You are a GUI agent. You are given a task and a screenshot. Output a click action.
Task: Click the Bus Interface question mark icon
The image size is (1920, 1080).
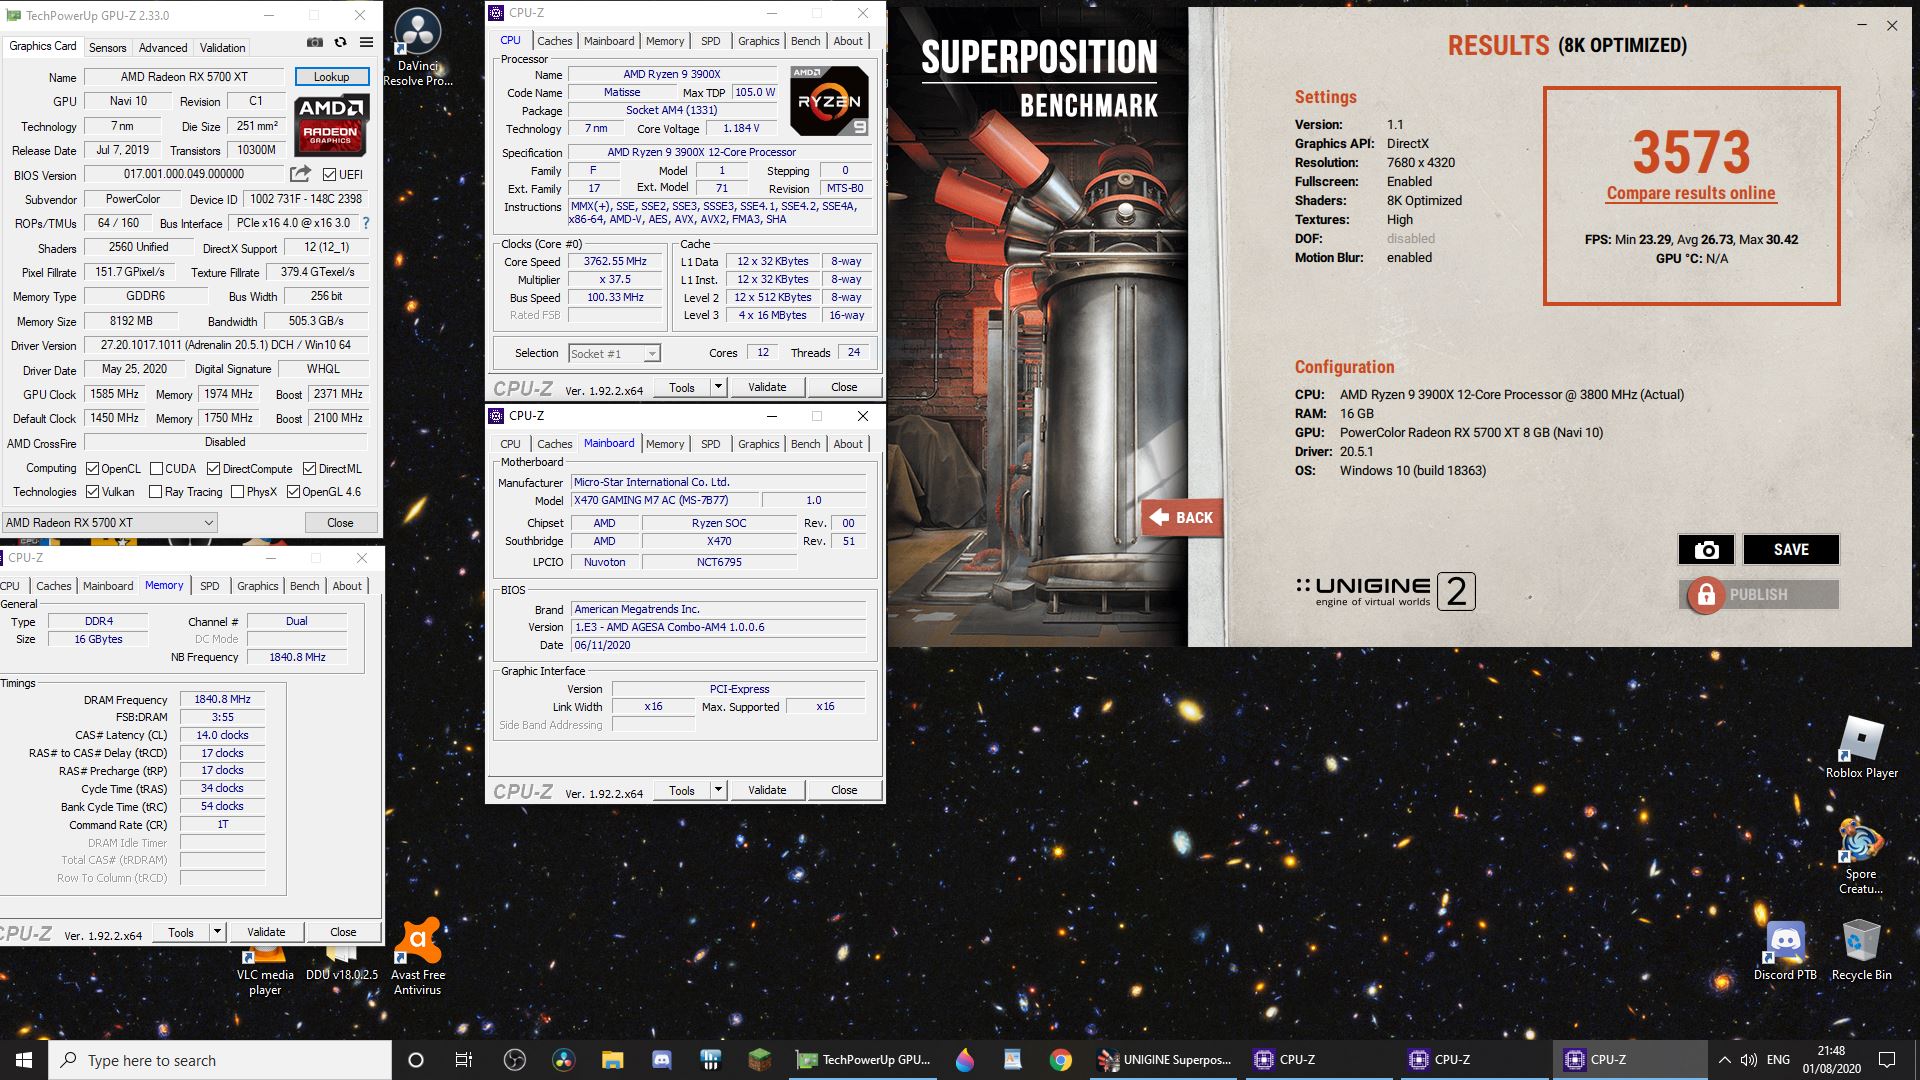click(365, 223)
